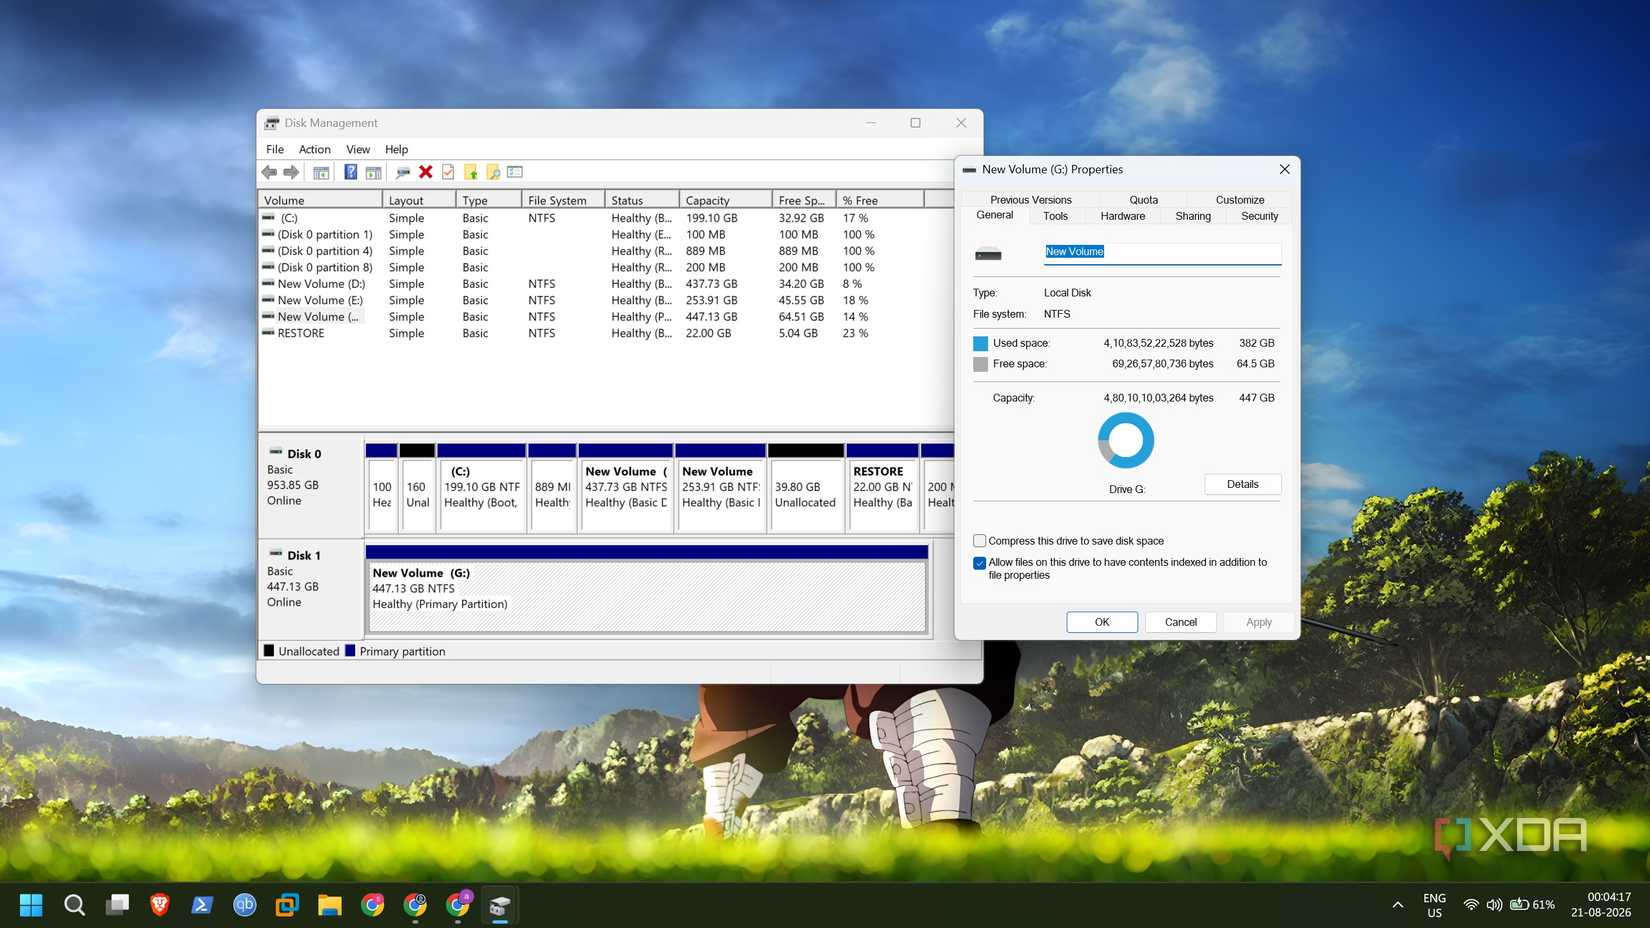Click the Back arrow in the Disk Management toolbar
Image resolution: width=1650 pixels, height=928 pixels.
pyautogui.click(x=269, y=172)
